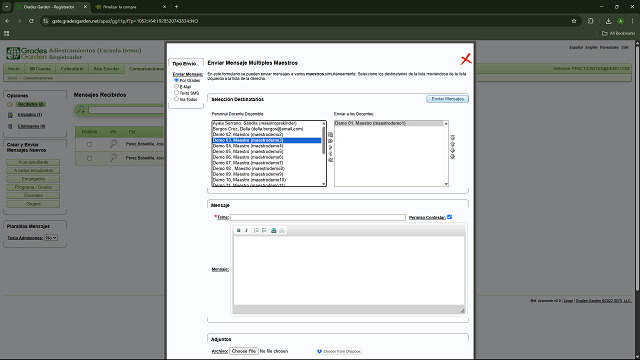Screen dimensions: 640x360
Task: Click the Italic formatting icon in editor
Action: point(247,231)
